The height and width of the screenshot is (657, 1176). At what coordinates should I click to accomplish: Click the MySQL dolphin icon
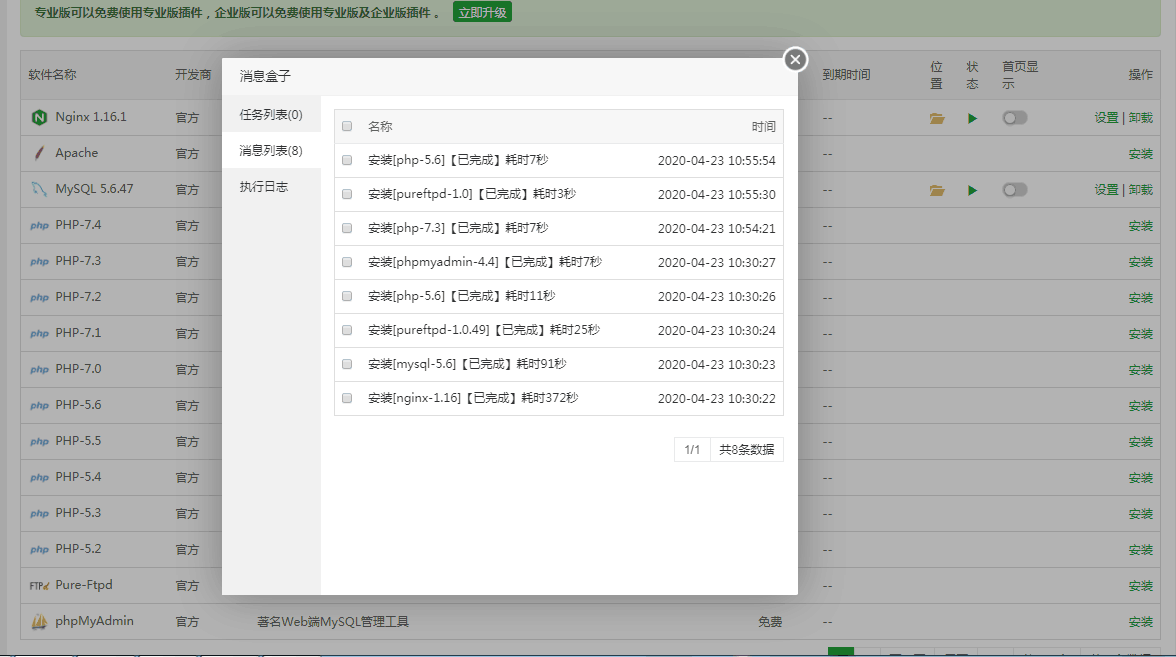(x=38, y=189)
